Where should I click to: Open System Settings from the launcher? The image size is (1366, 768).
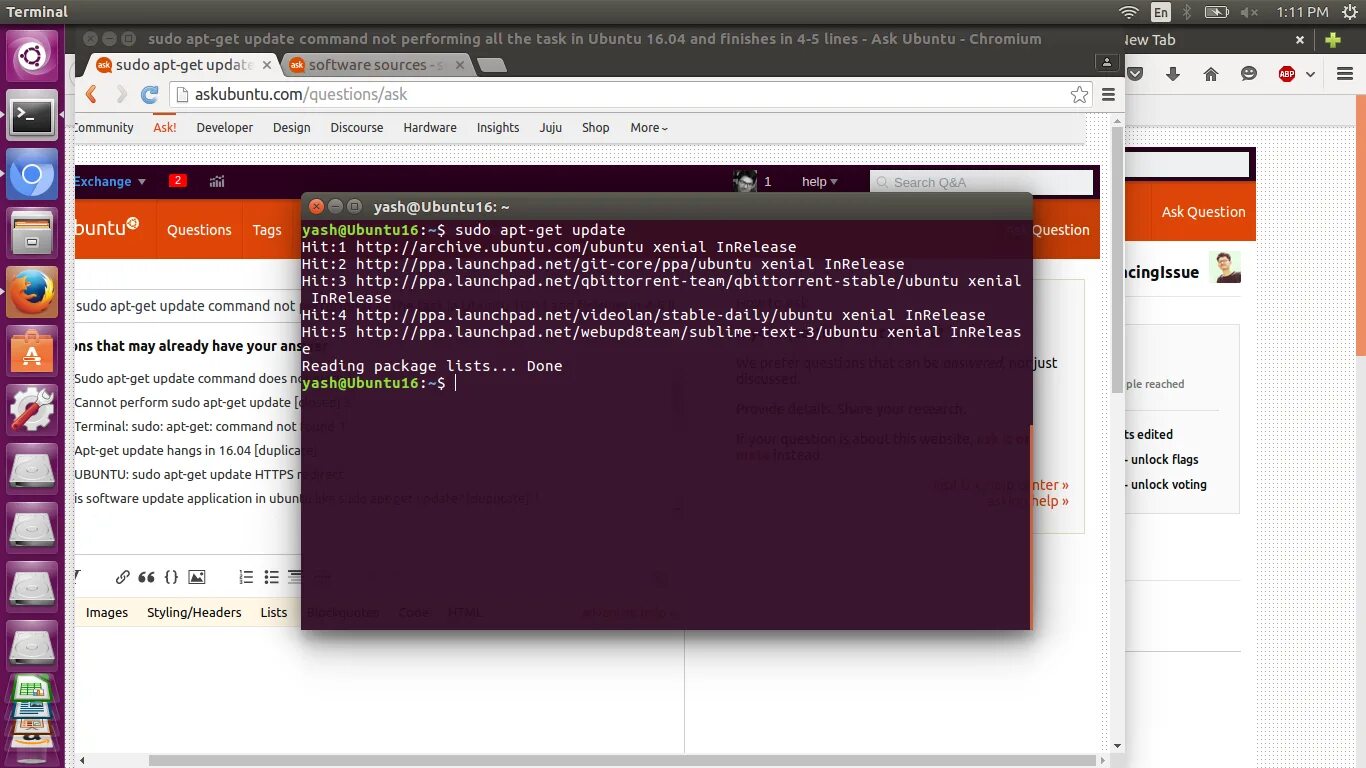click(x=32, y=408)
